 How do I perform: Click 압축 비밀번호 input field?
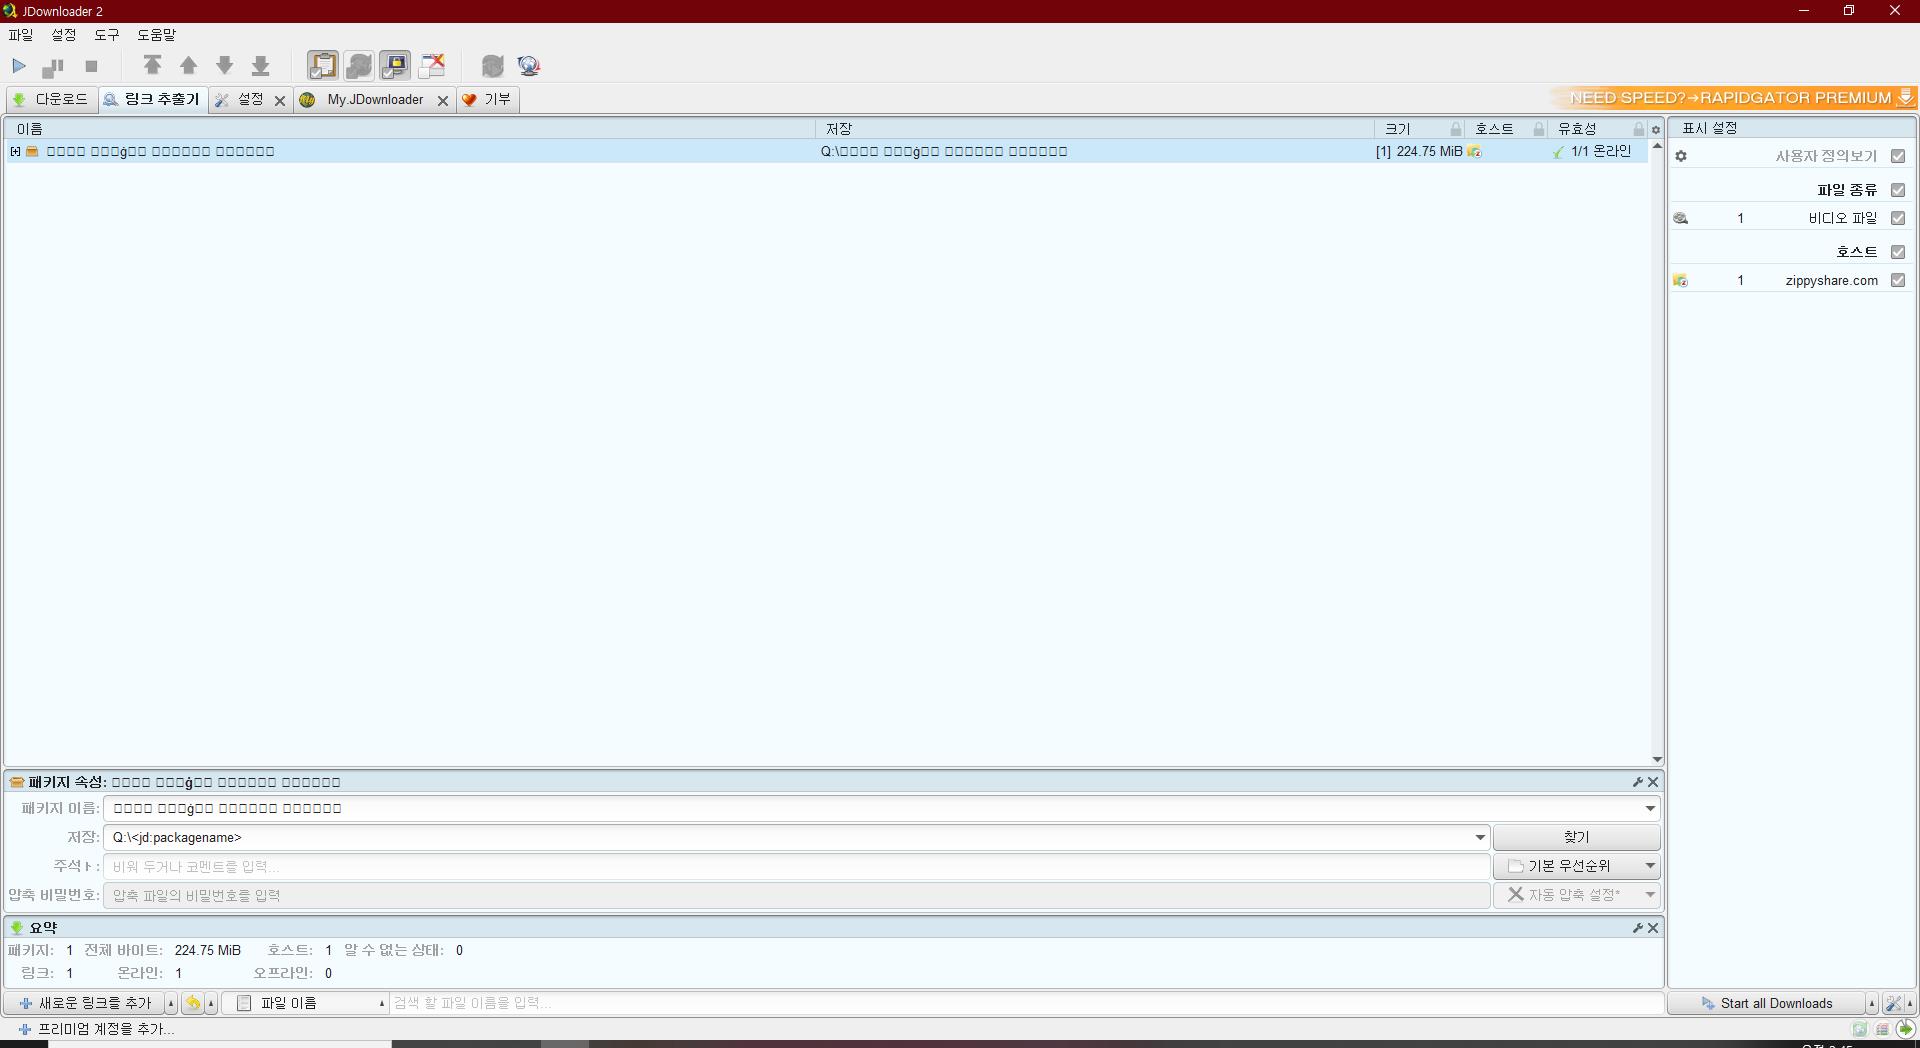797,895
